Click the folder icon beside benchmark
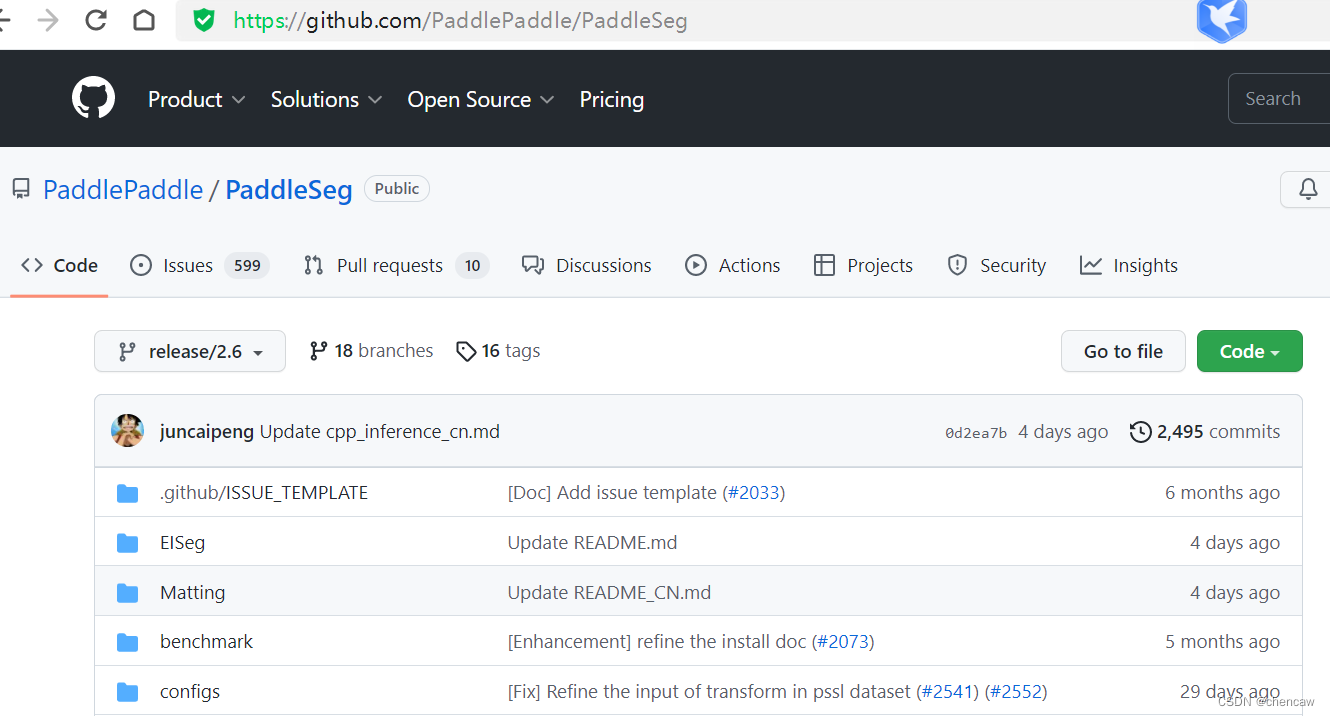 [x=127, y=642]
